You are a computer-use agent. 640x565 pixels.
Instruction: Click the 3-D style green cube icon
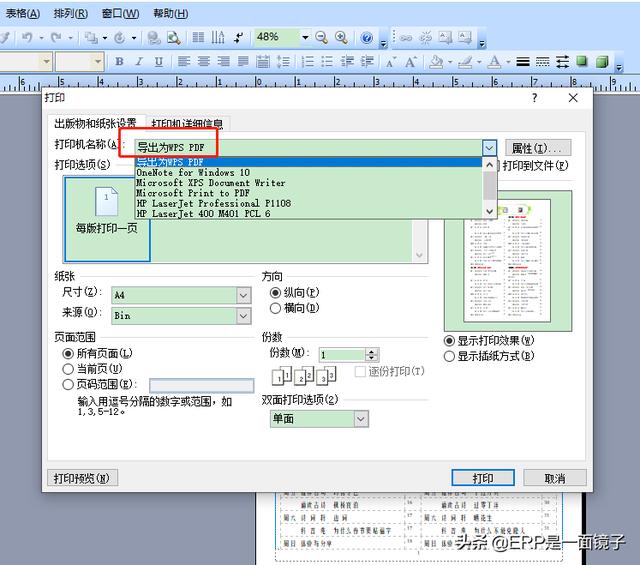pyautogui.click(x=602, y=62)
